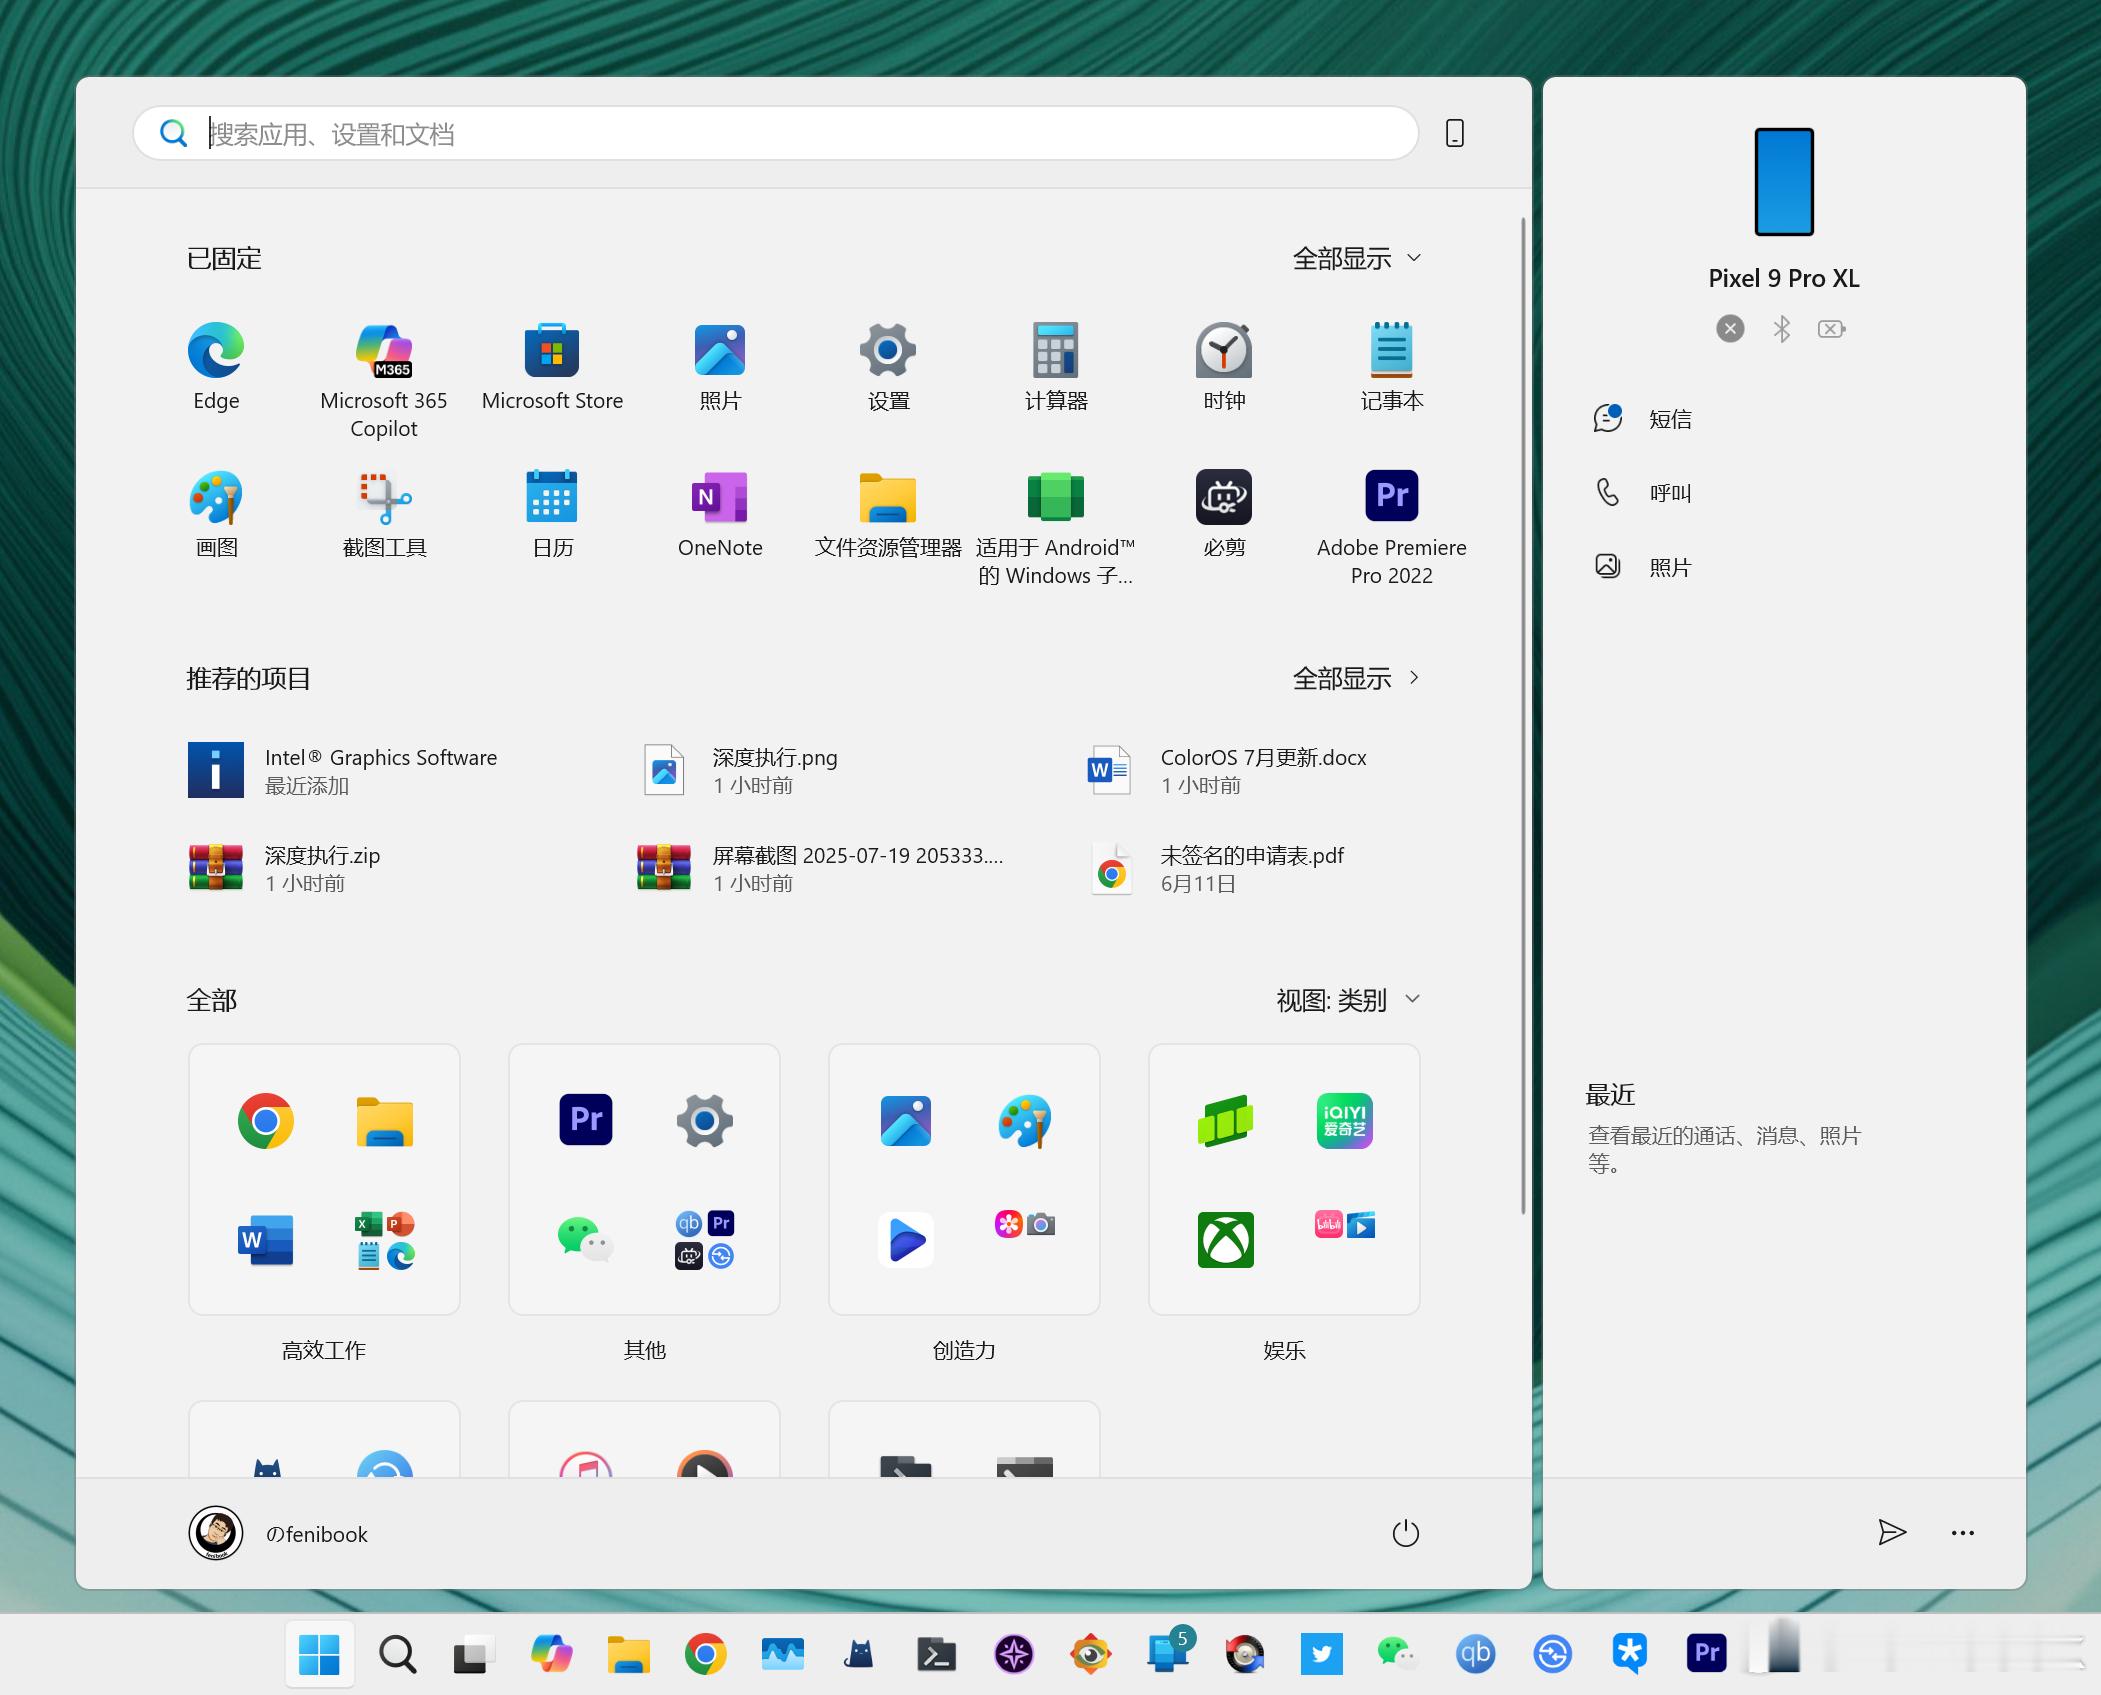
Task: Click the battery status icon under Pixel
Action: (x=1832, y=328)
